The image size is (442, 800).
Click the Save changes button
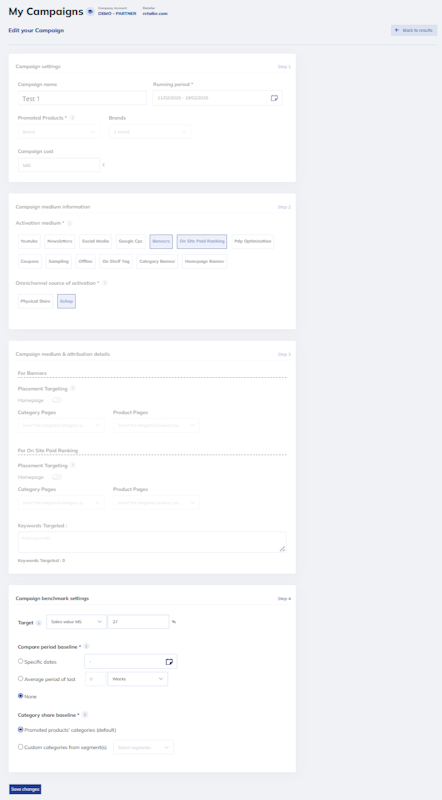coord(25,789)
